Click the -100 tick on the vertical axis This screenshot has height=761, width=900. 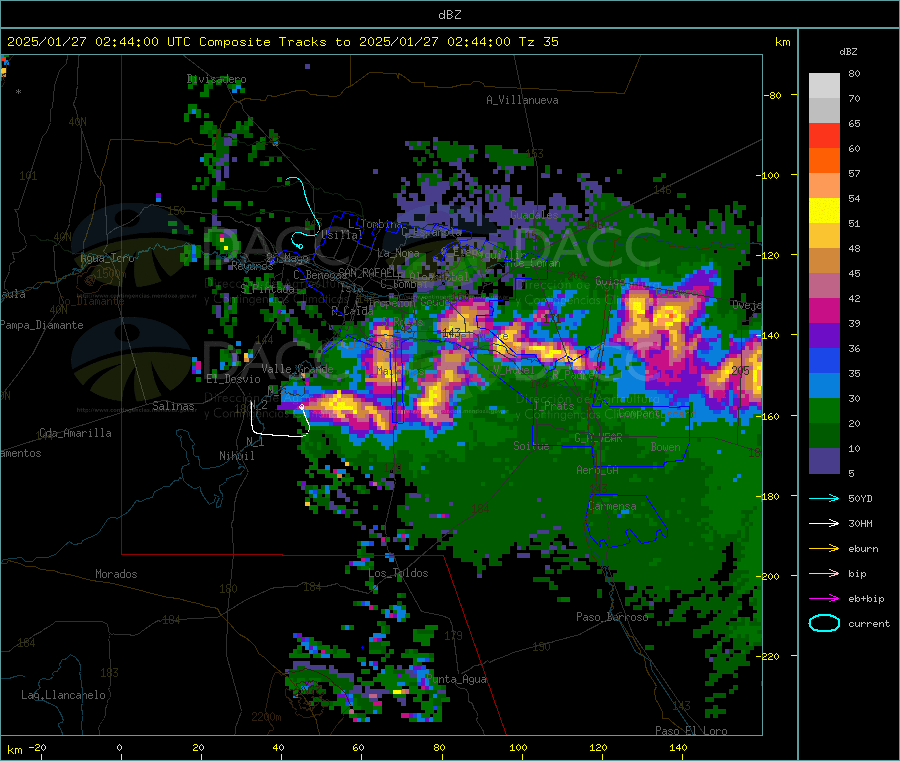[770, 175]
